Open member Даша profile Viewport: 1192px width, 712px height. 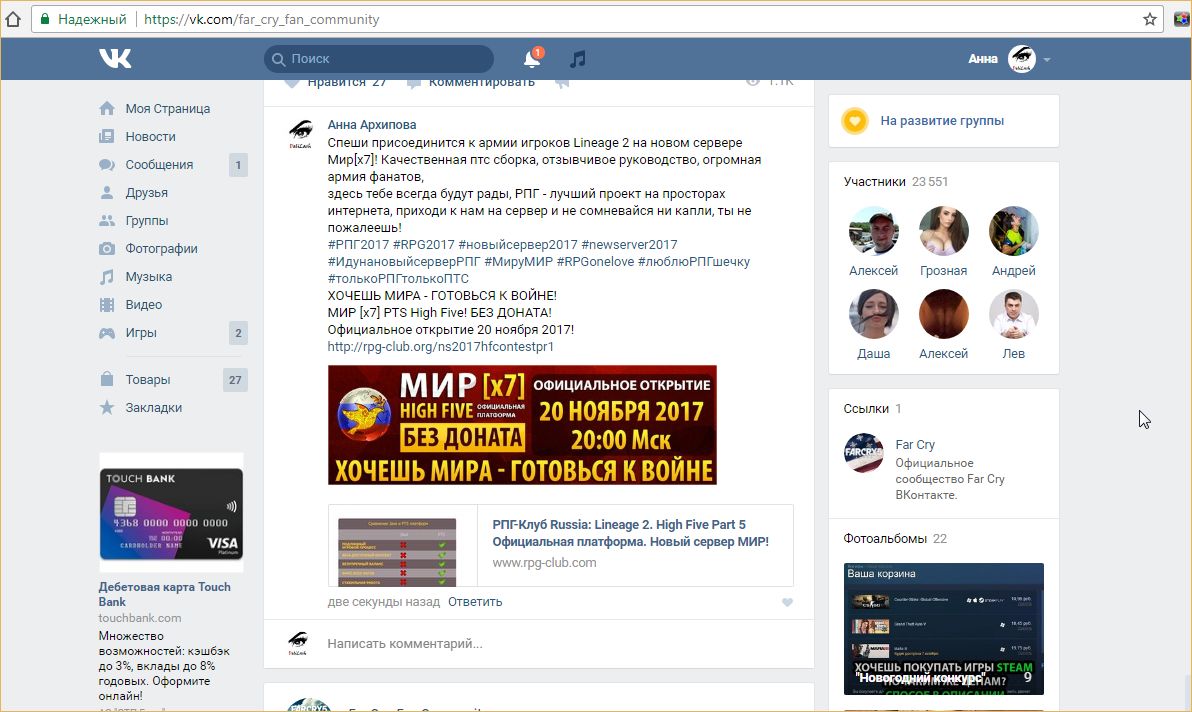(873, 314)
